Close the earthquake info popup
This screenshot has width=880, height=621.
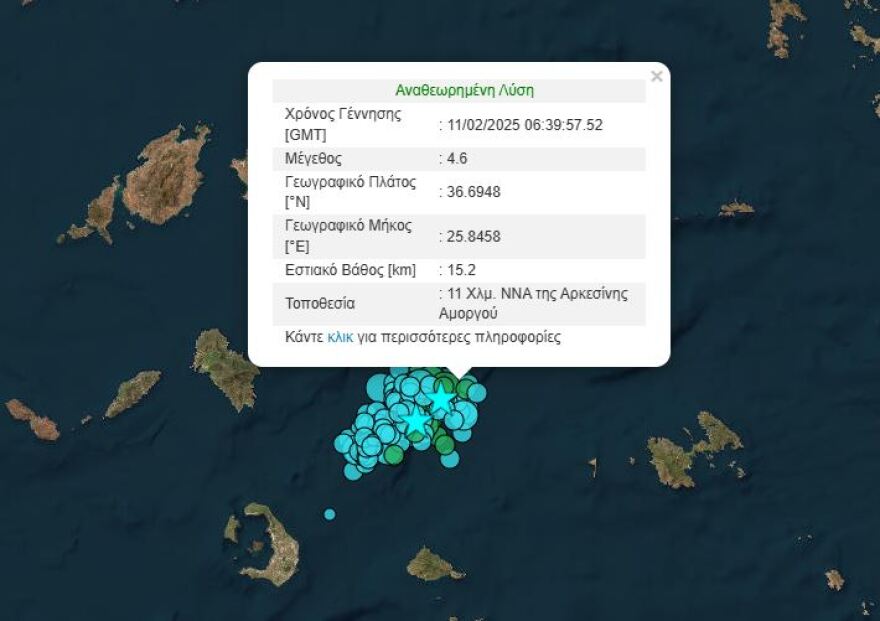(656, 77)
